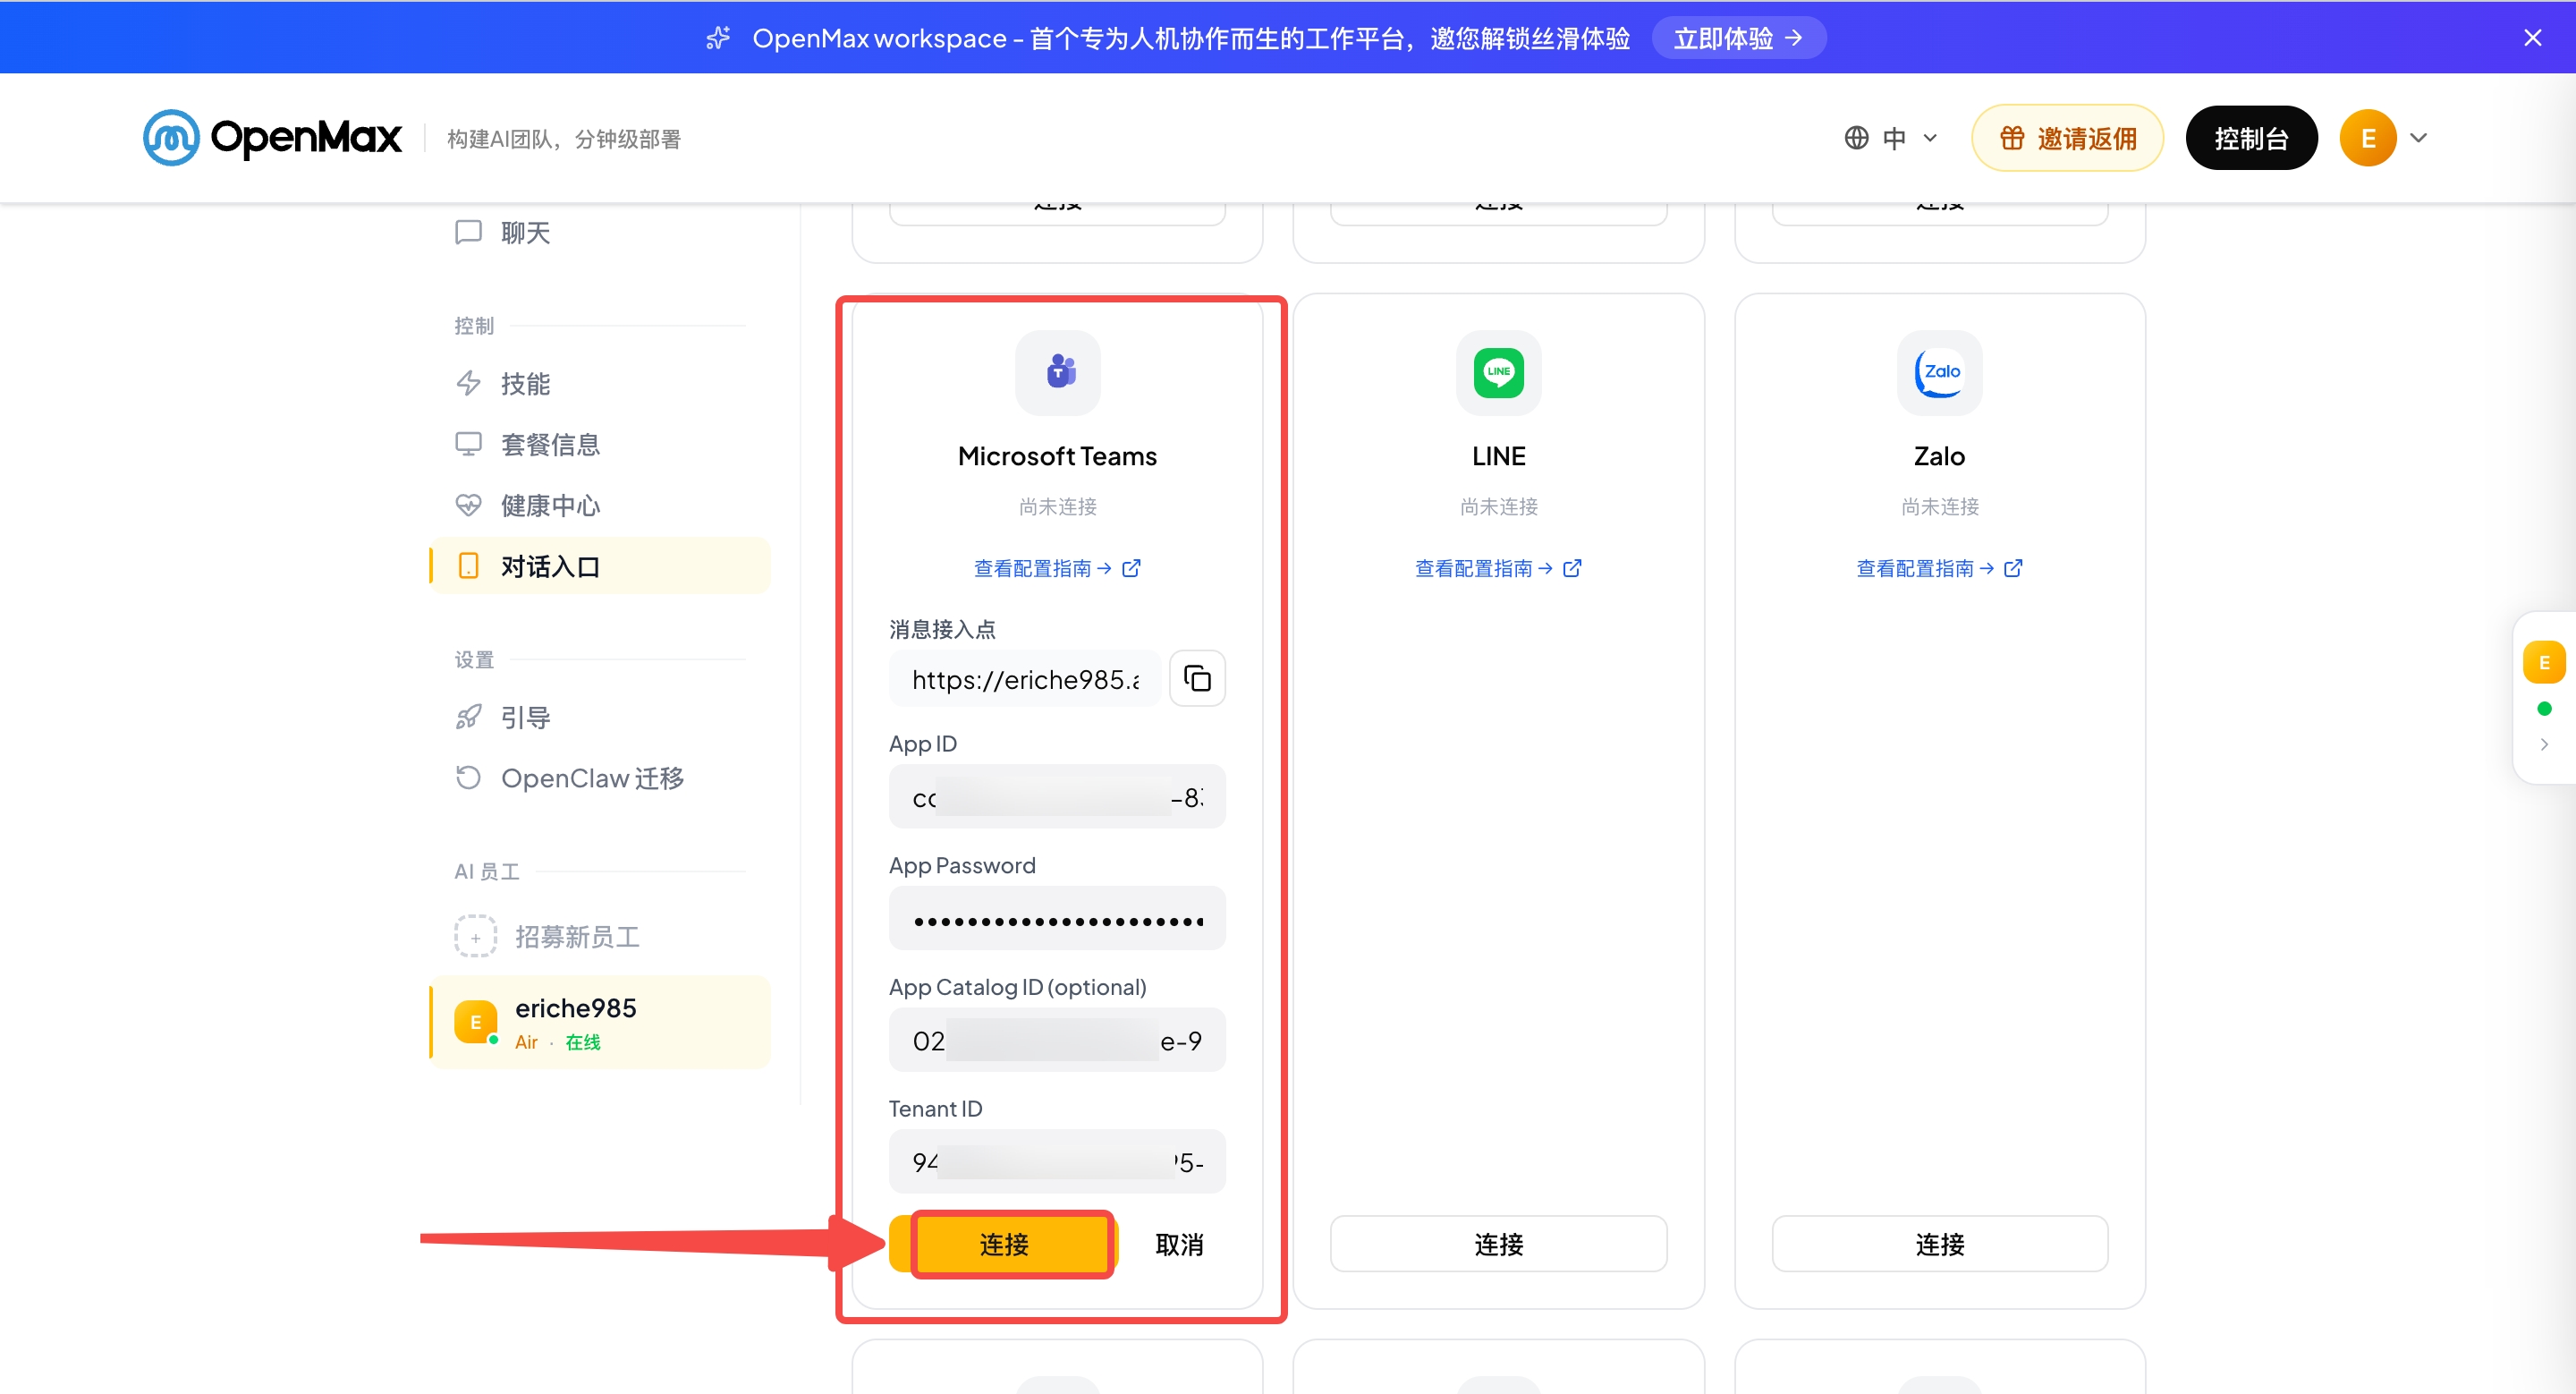Click the globe language icon
The height and width of the screenshot is (1394, 2576).
[1856, 138]
